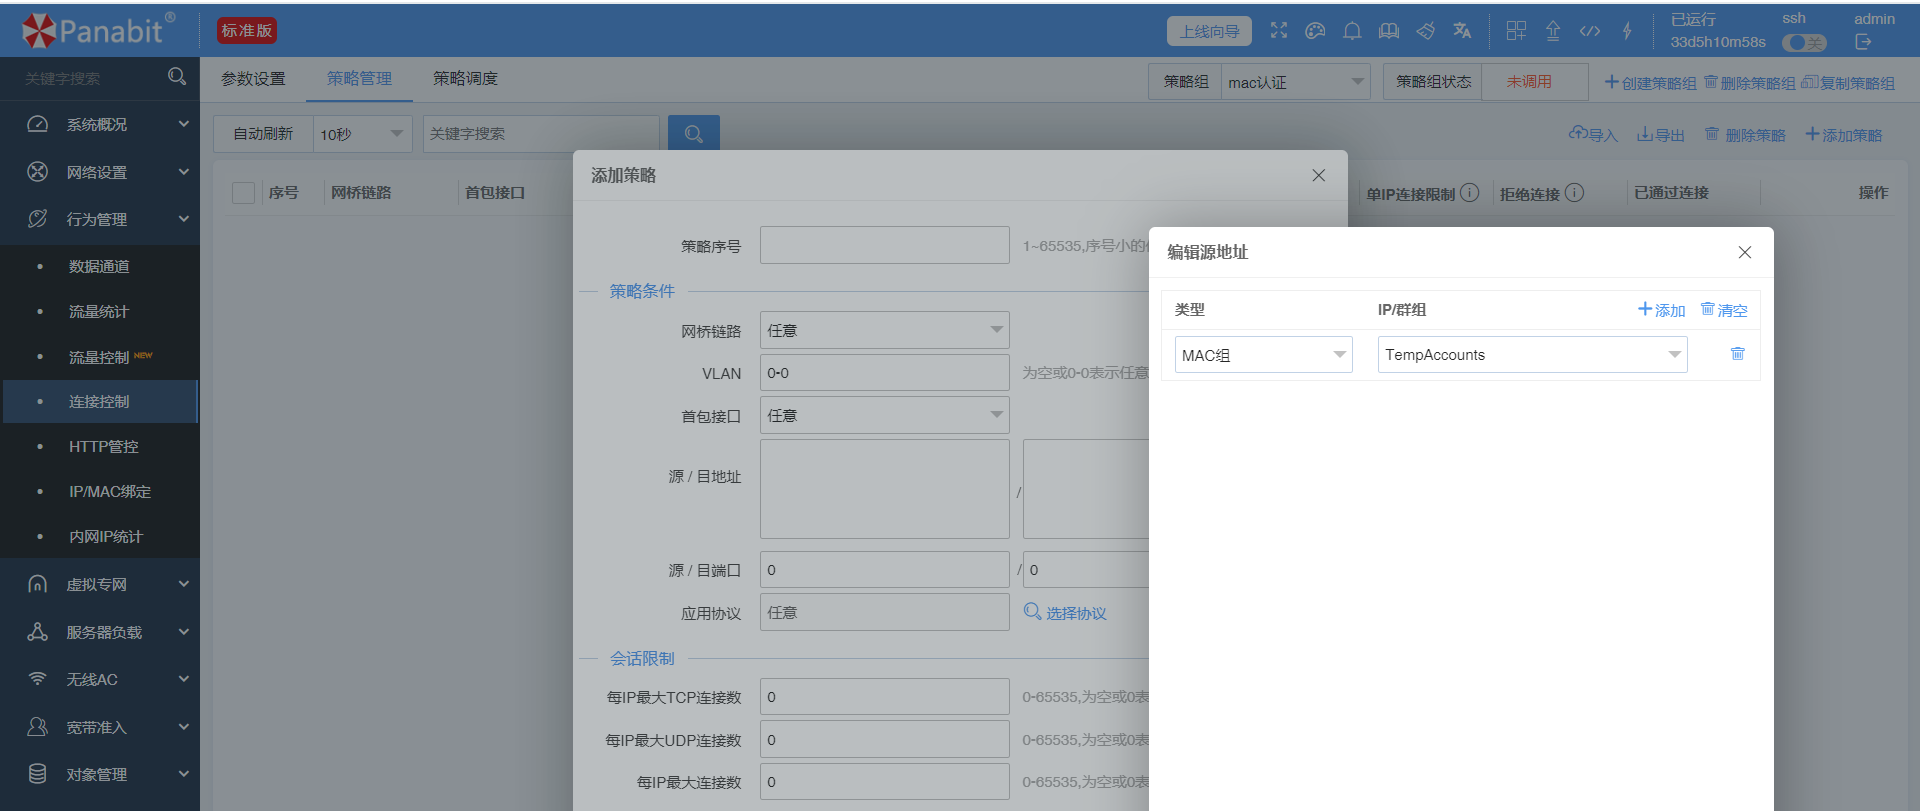The height and width of the screenshot is (811, 1920).
Task: Click the sidebar keyword search icon
Action: pyautogui.click(x=177, y=77)
